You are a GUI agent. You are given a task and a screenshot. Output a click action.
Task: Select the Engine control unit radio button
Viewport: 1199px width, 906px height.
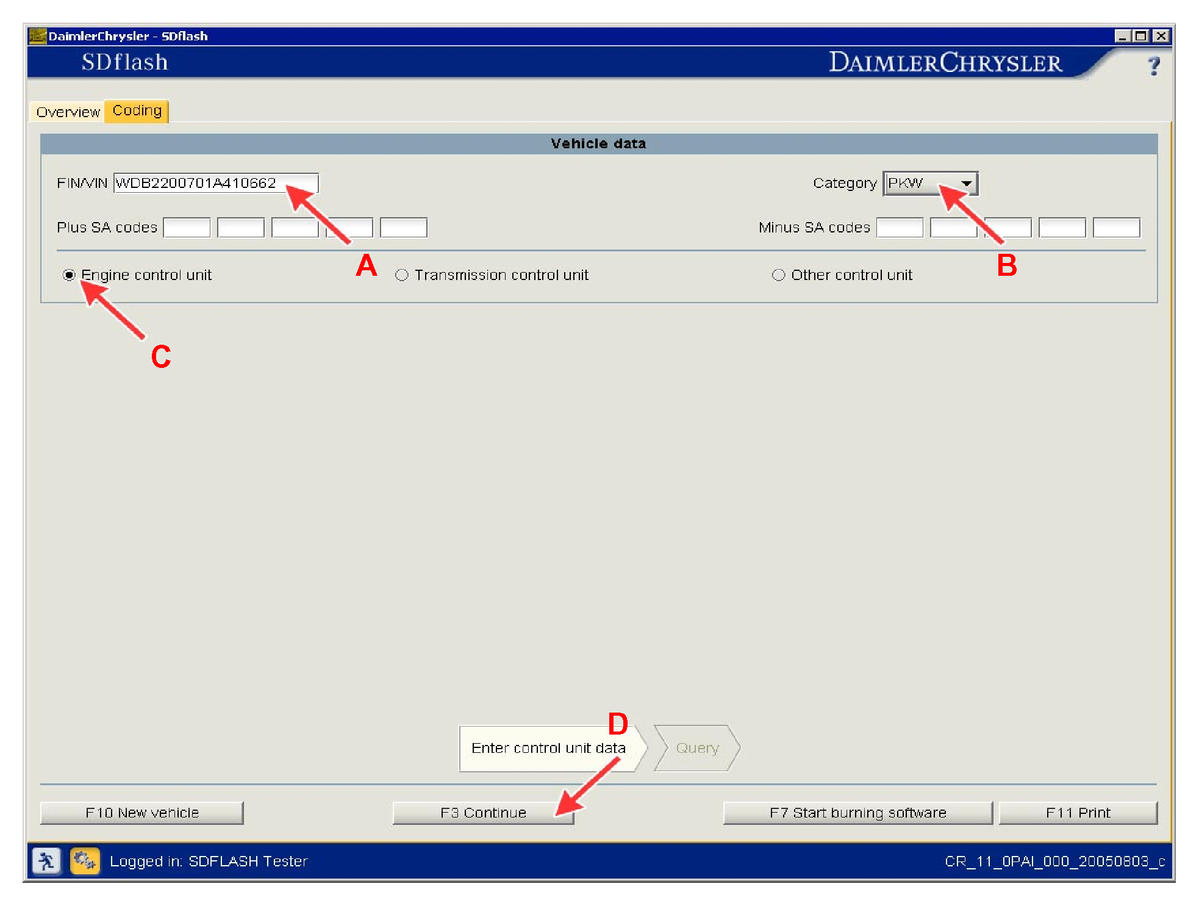pyautogui.click(x=69, y=275)
